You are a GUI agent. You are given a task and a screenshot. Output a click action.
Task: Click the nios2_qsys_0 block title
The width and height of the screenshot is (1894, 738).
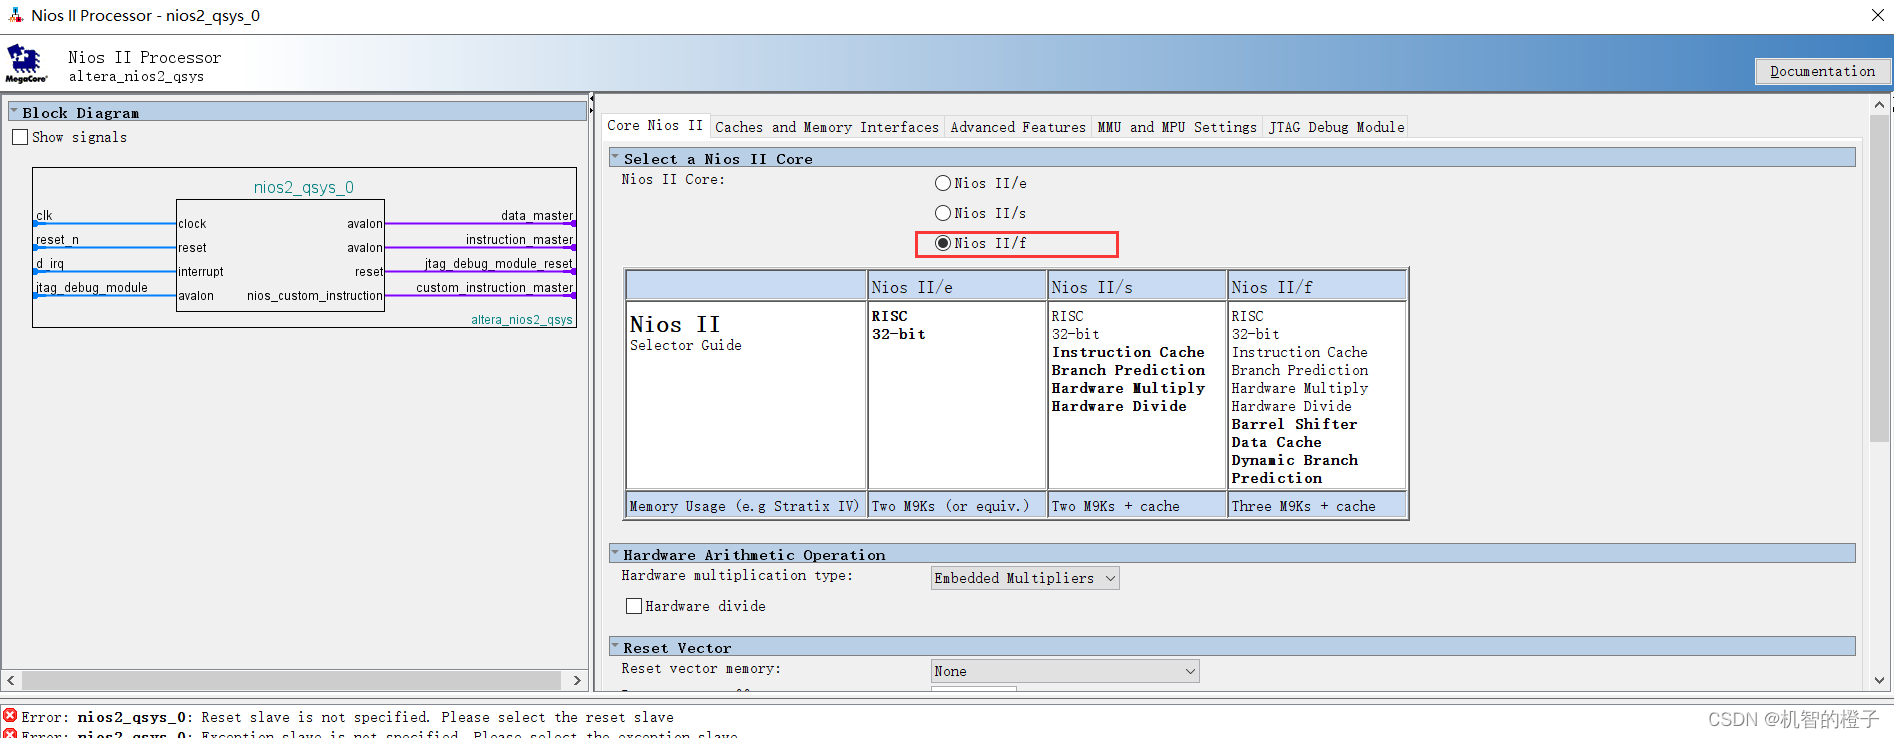coord(303,187)
